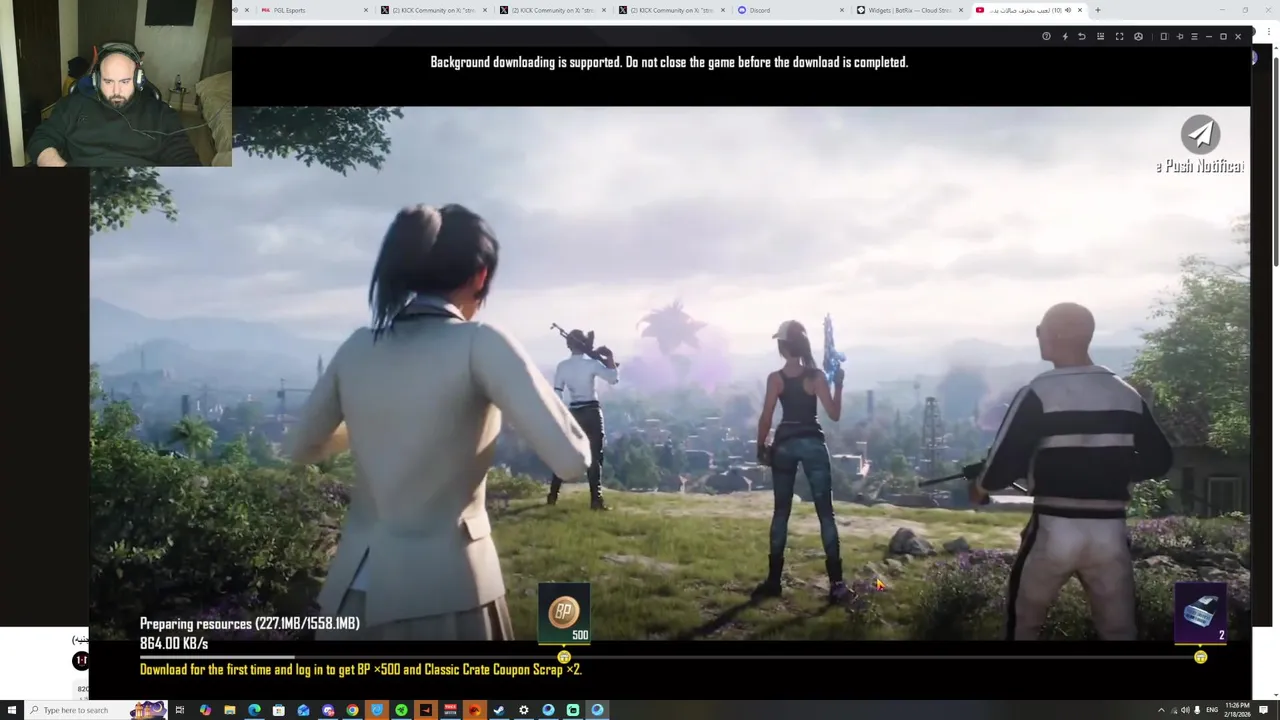Close the Widgets BotRix tab
Image resolution: width=1280 pixels, height=720 pixels.
point(961,10)
